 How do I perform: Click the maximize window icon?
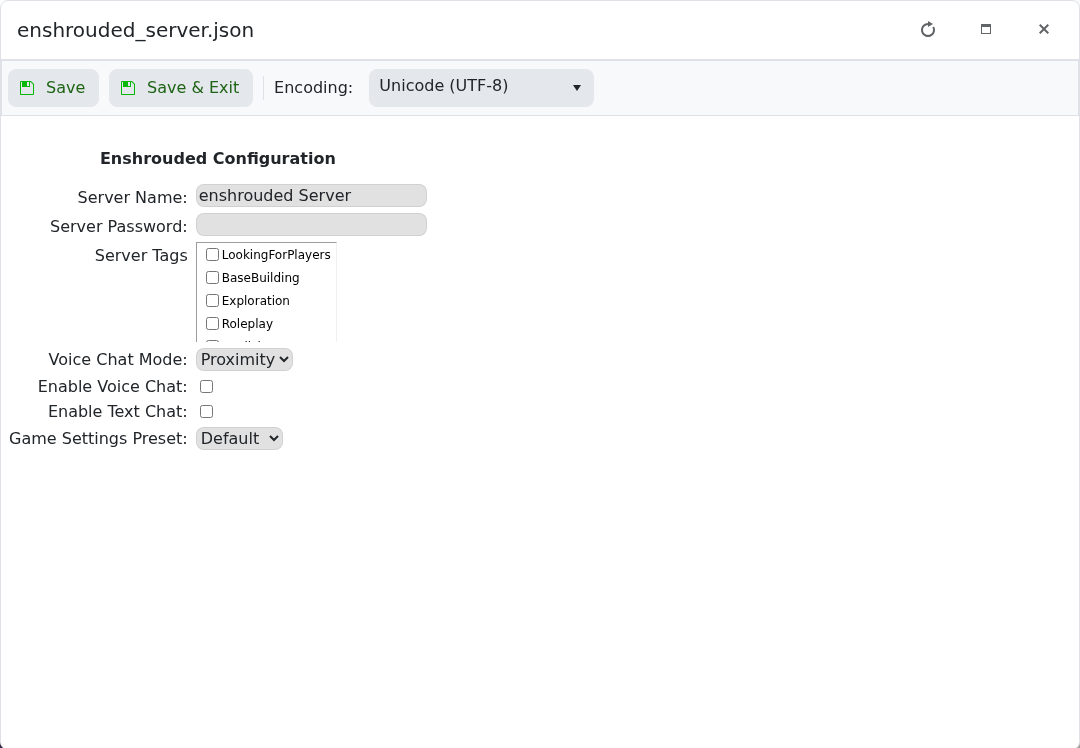pos(986,30)
